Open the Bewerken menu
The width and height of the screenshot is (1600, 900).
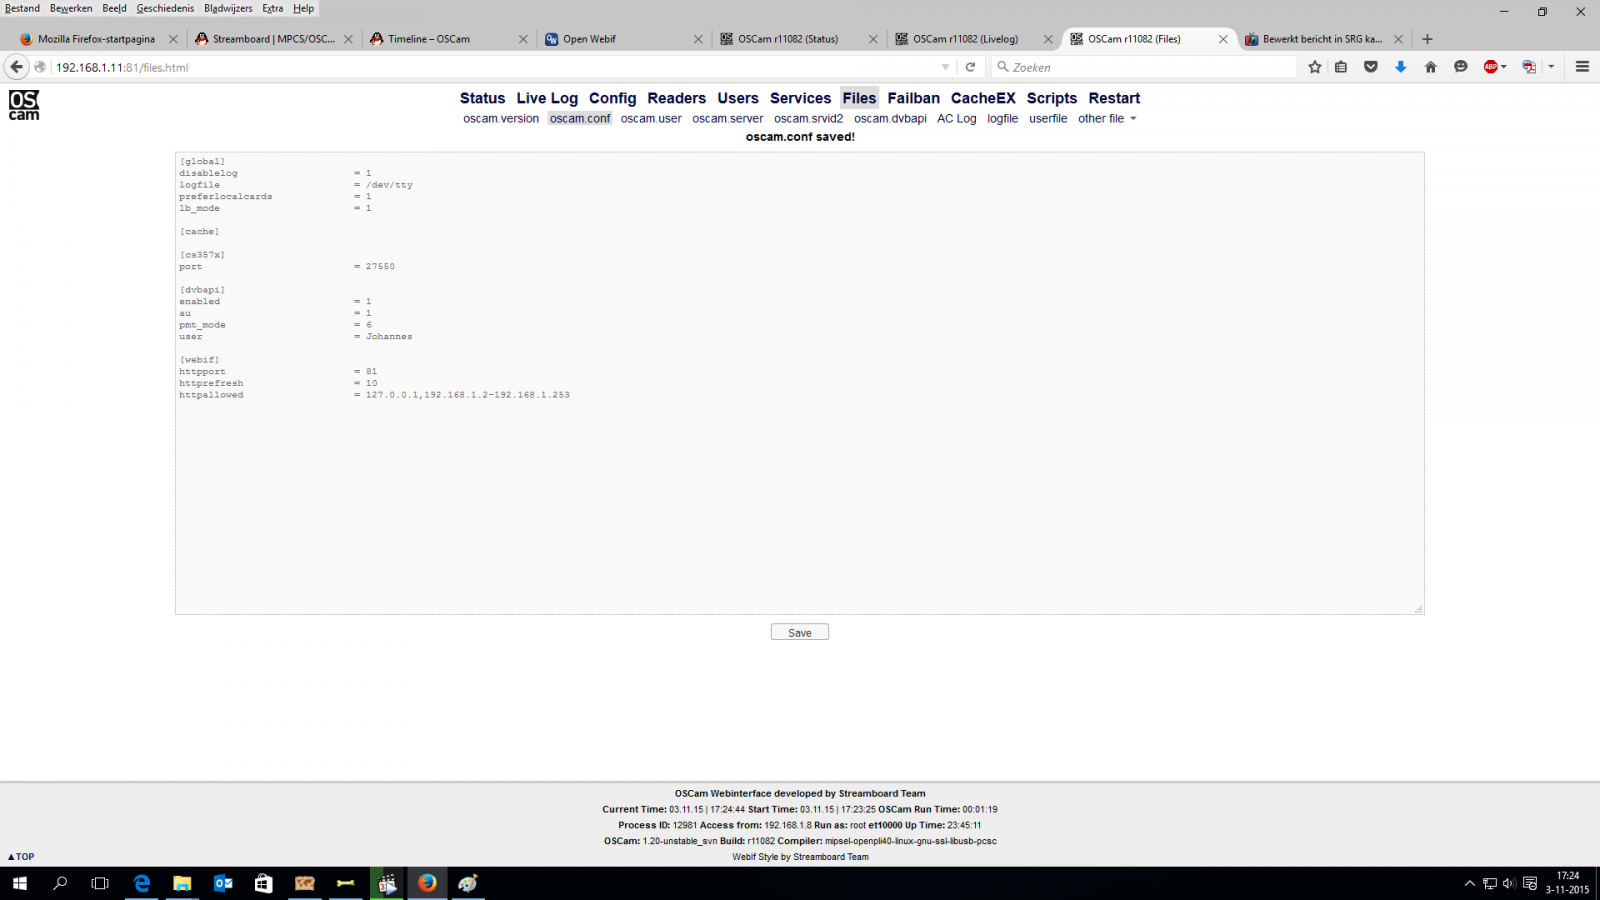click(x=71, y=8)
